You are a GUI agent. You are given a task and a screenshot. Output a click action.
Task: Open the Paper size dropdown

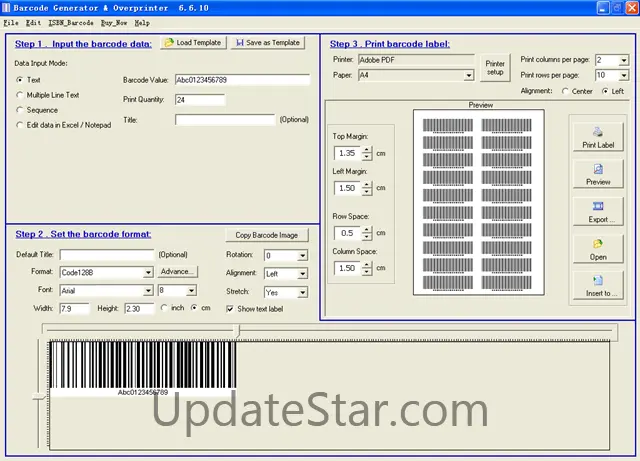tap(468, 75)
